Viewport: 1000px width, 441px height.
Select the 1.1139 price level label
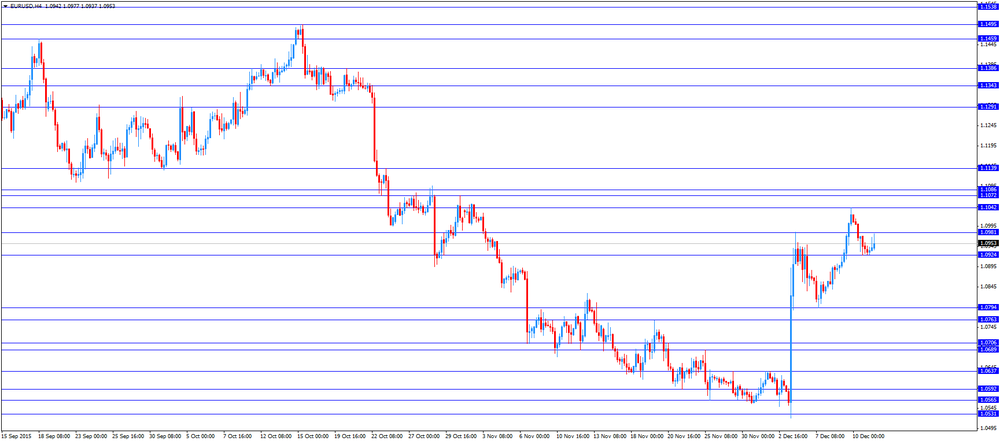click(988, 168)
